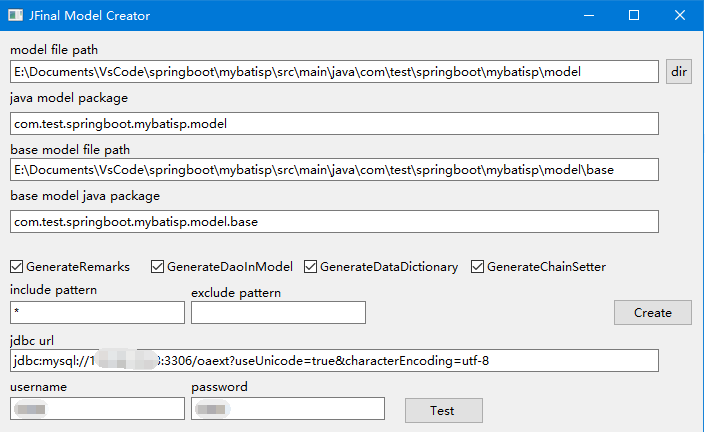The height and width of the screenshot is (432, 705).
Task: Click the include pattern text box
Action: click(97, 312)
